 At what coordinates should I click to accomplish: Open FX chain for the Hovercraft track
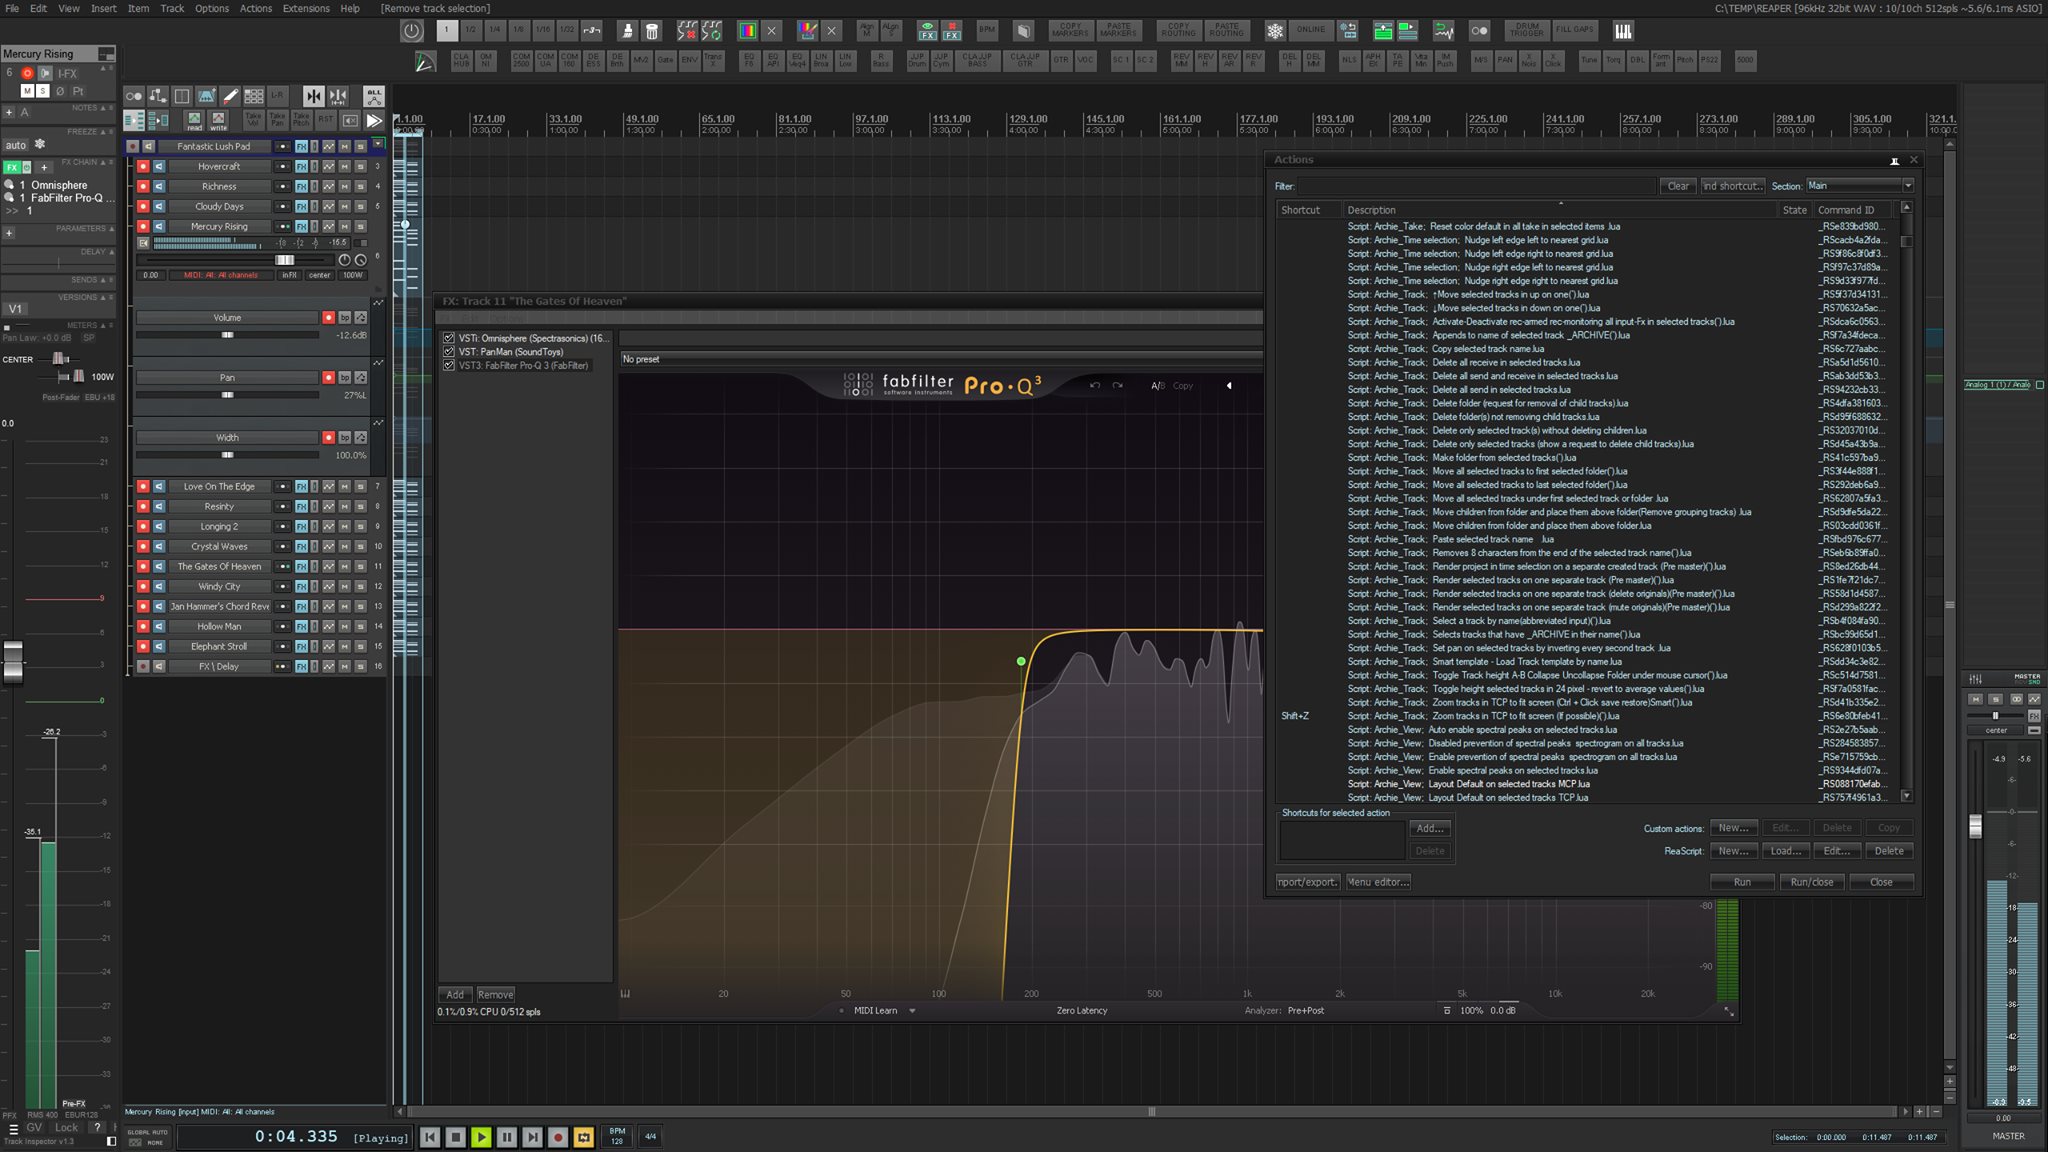(301, 167)
